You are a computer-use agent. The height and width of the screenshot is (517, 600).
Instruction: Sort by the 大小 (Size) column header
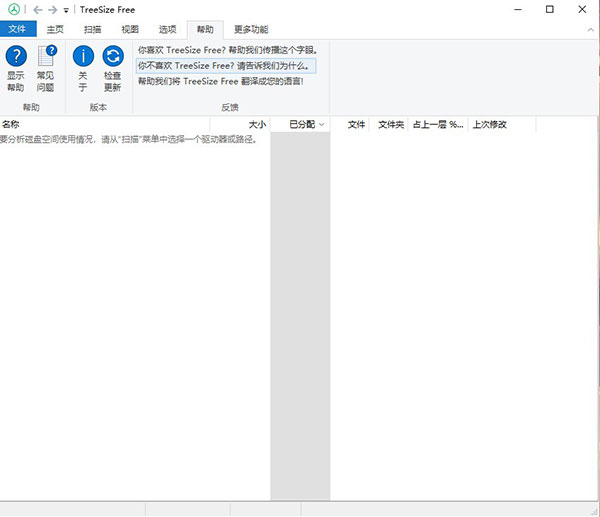(x=240, y=124)
